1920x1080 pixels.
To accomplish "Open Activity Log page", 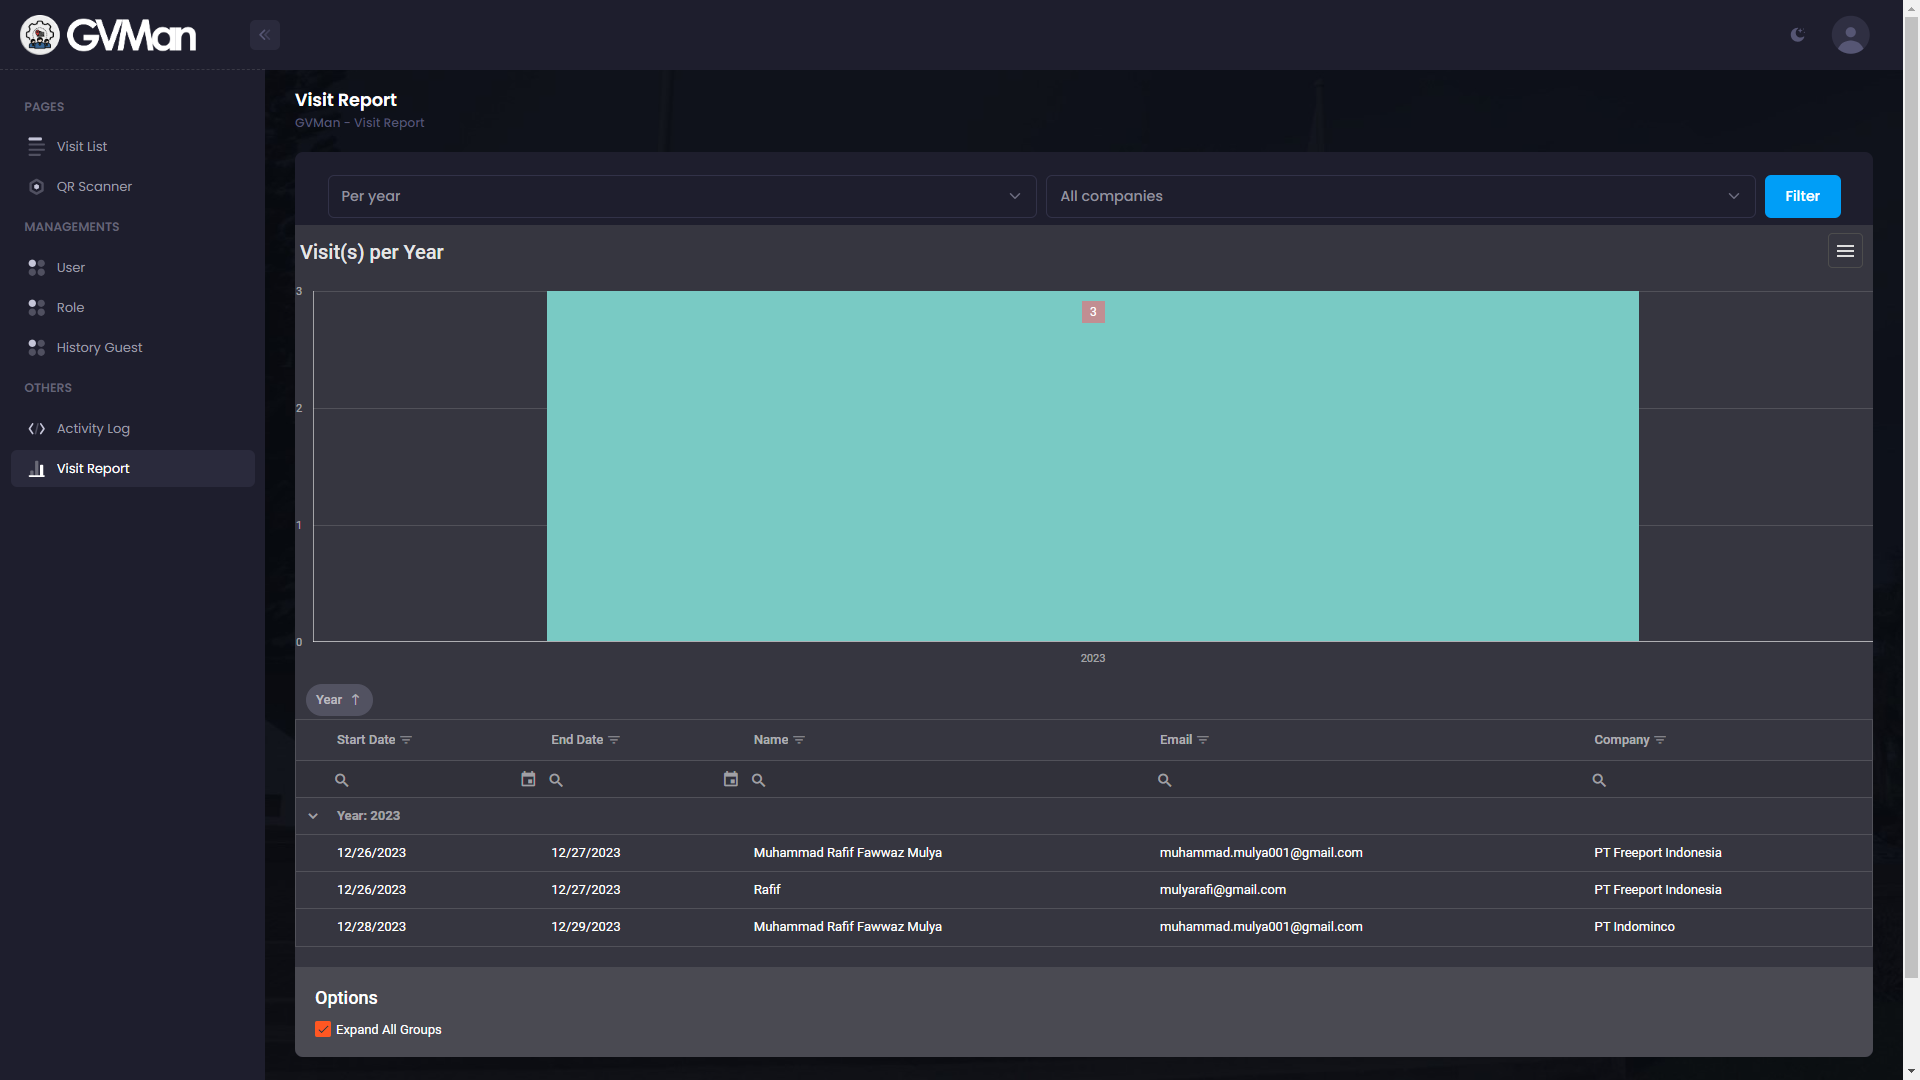I will (133, 429).
